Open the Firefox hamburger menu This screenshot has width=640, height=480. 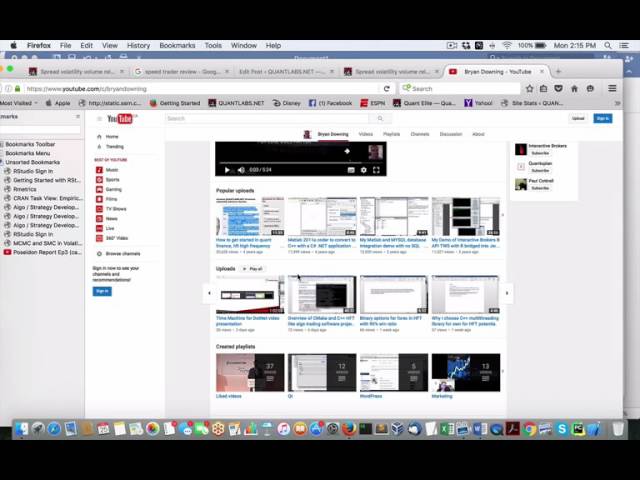[612, 89]
